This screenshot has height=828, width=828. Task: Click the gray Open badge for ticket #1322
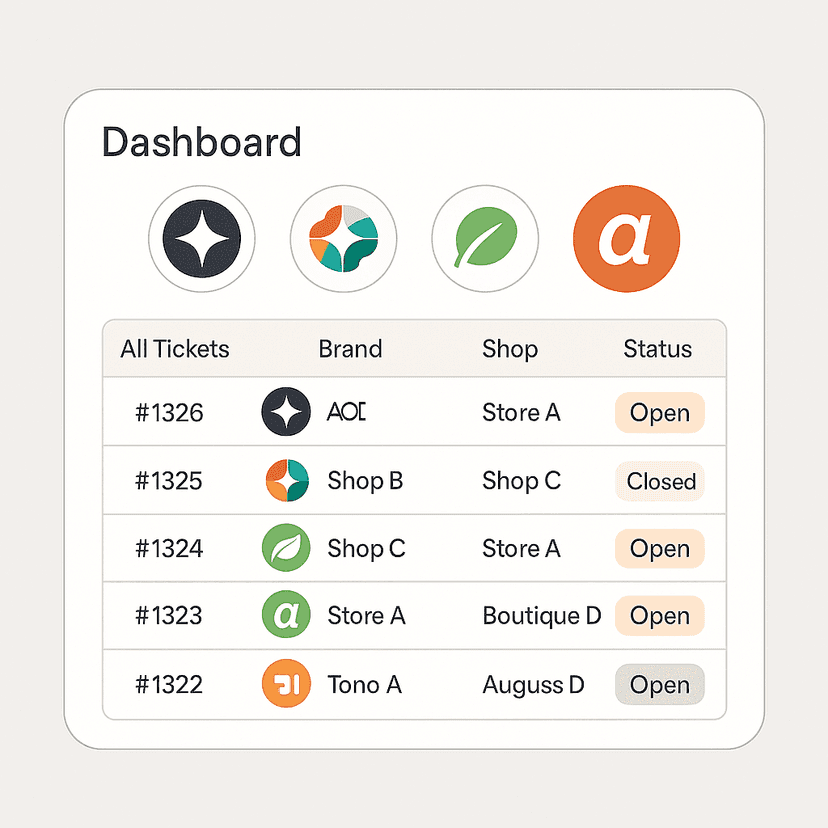tap(660, 685)
